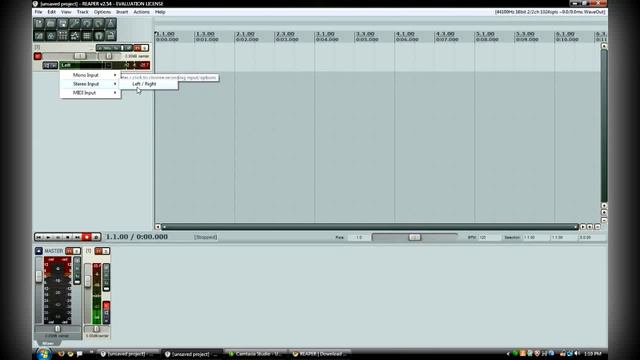Arm track 1 record button
This screenshot has height=360, width=640.
point(38,56)
